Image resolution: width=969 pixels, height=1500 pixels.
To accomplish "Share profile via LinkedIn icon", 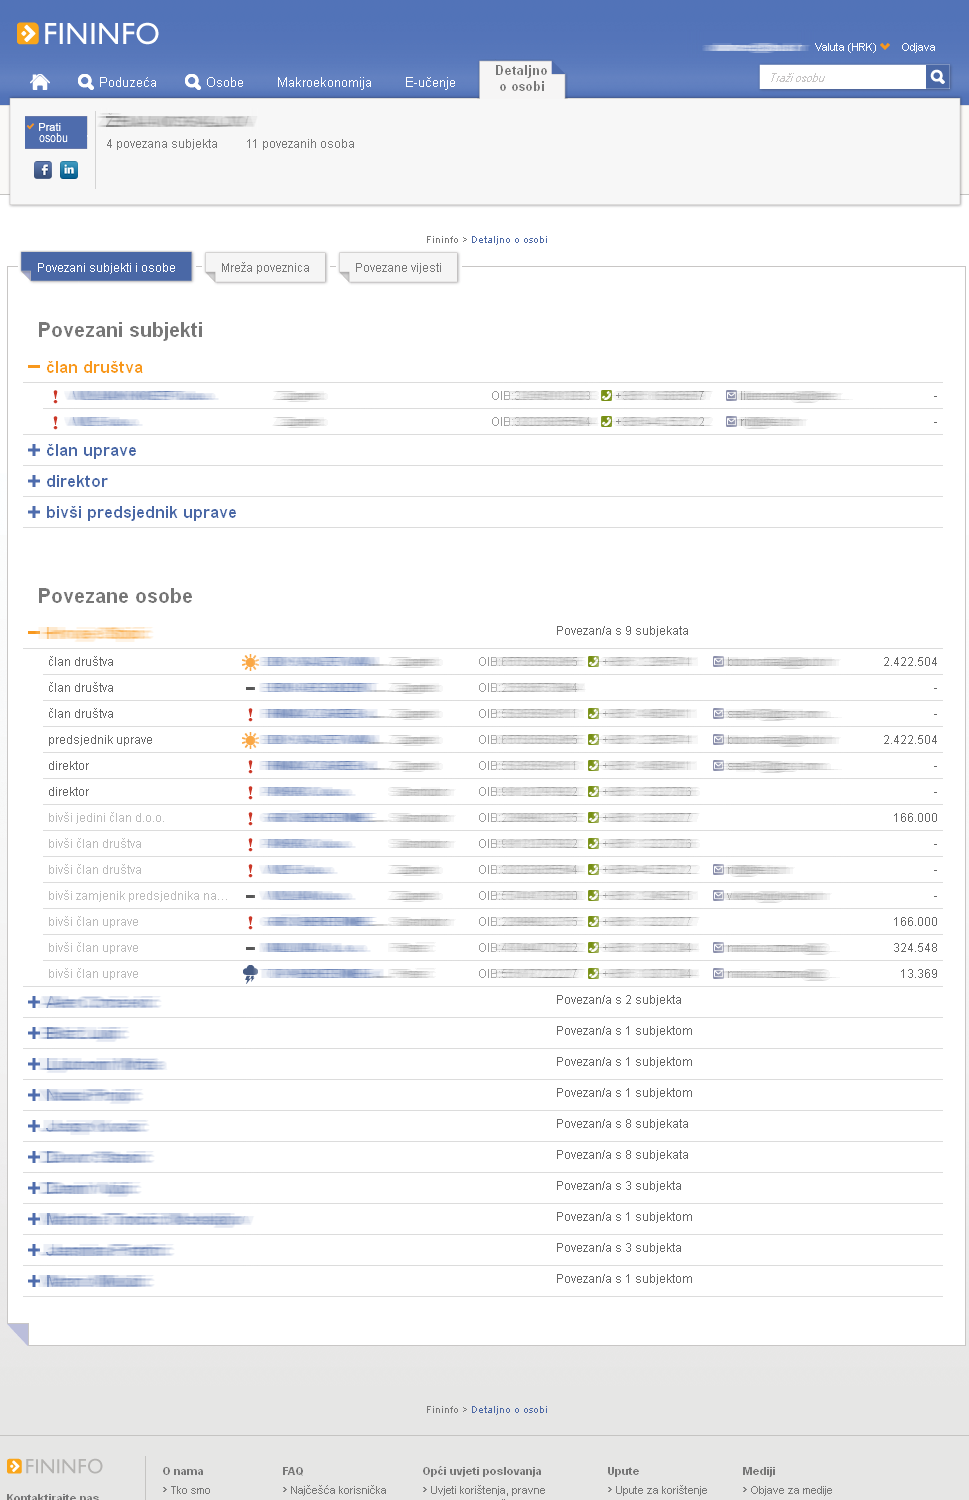I will [x=69, y=170].
